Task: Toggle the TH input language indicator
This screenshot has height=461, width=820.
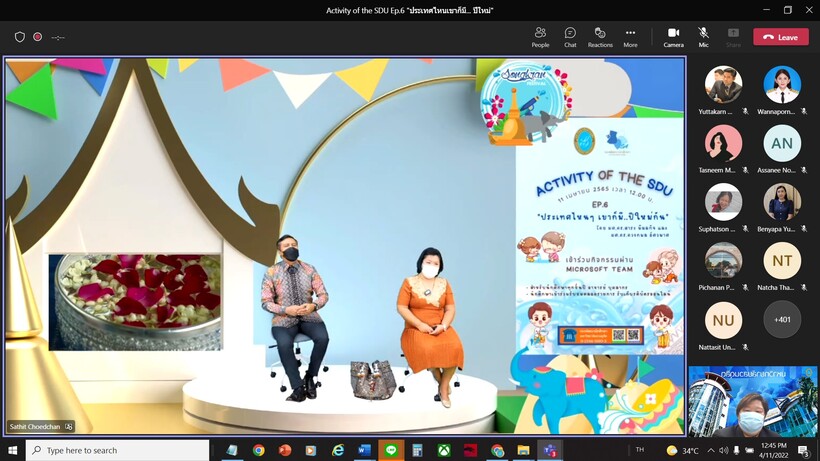Action: tap(640, 450)
